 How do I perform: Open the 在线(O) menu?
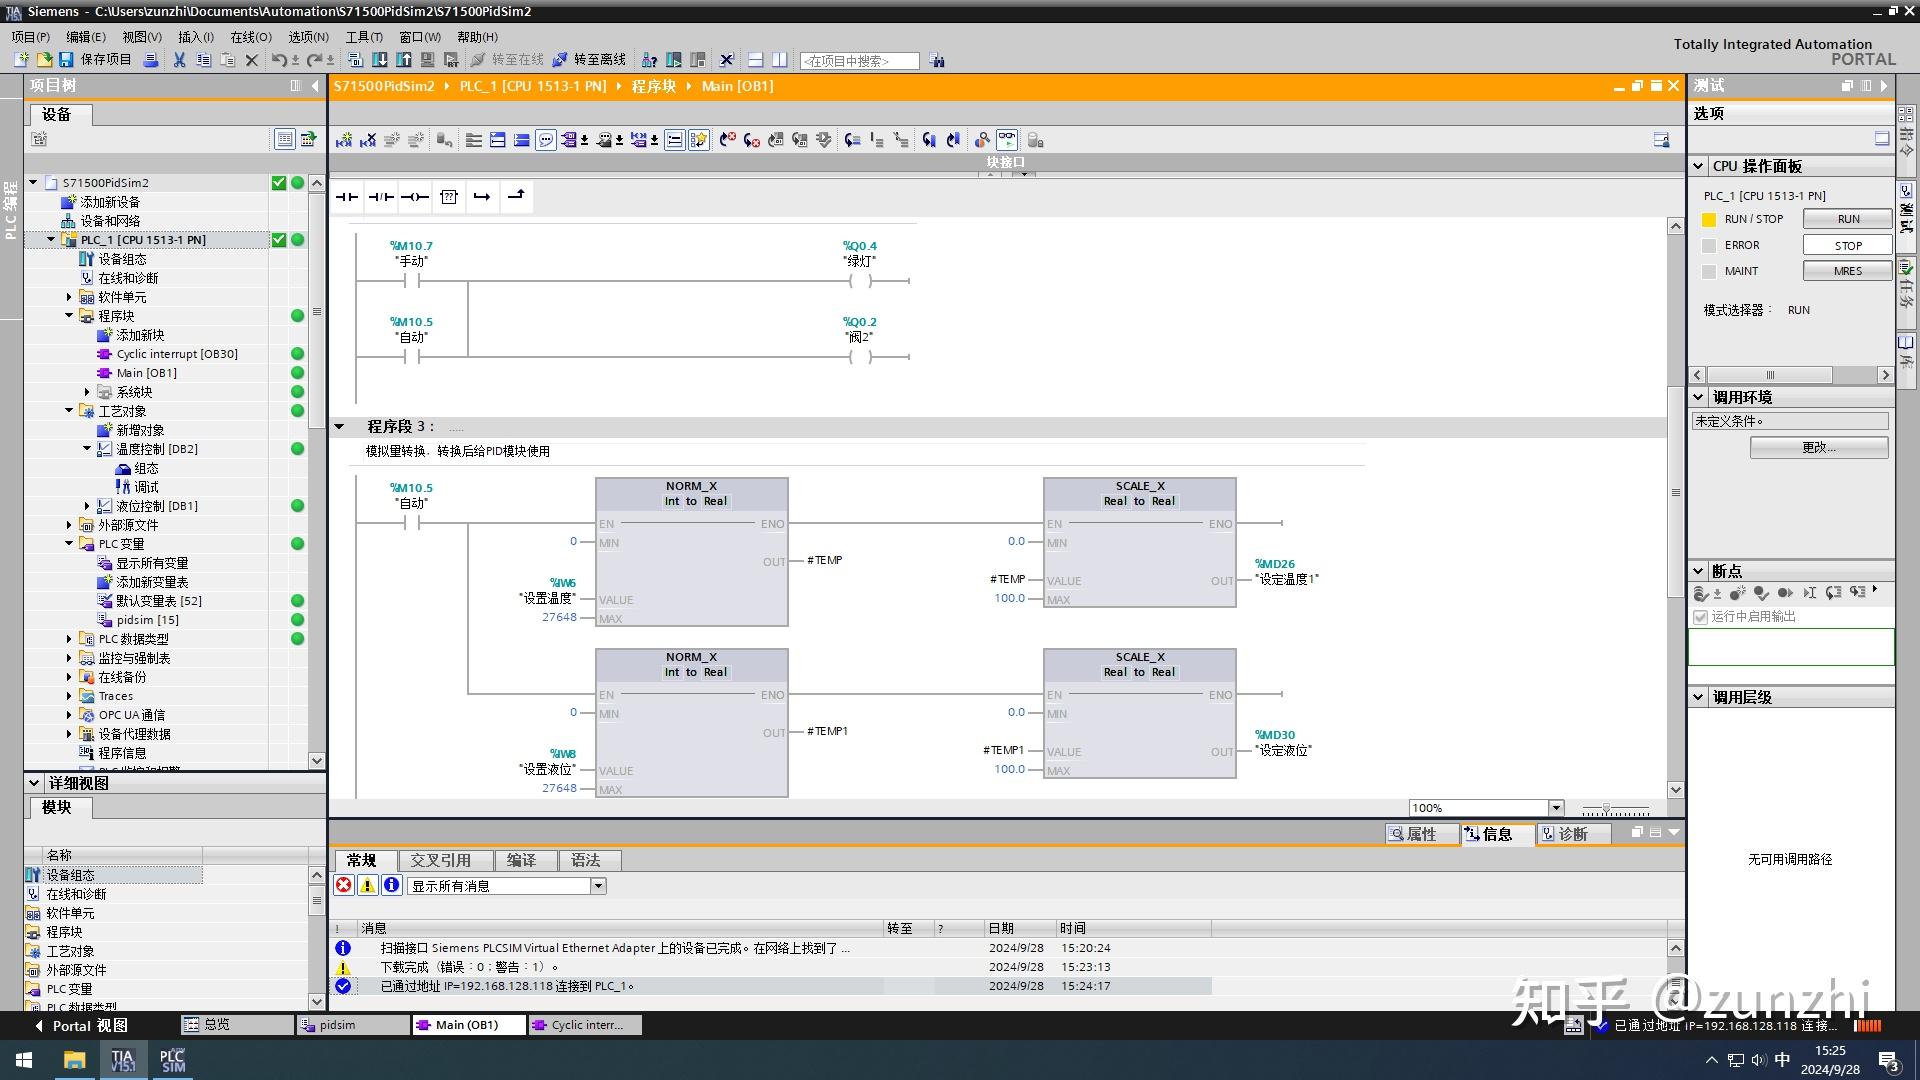(250, 37)
